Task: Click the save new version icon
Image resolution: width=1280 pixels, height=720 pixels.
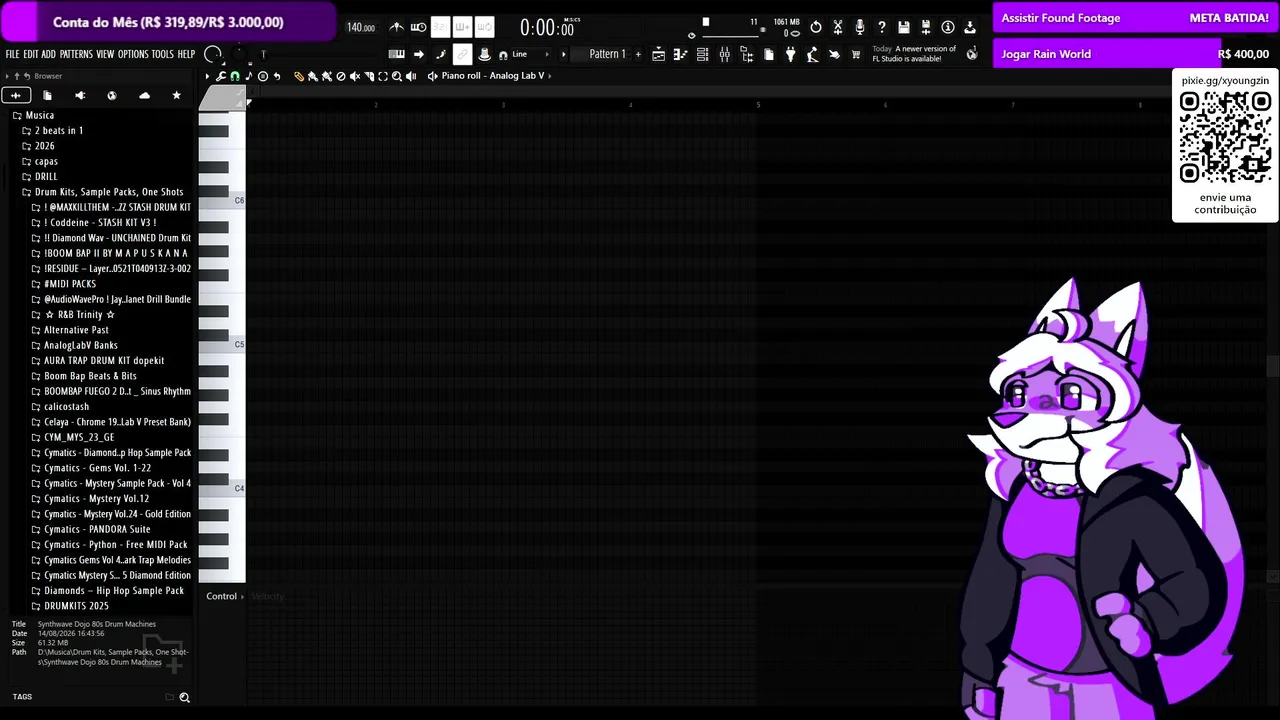Action: point(926,27)
